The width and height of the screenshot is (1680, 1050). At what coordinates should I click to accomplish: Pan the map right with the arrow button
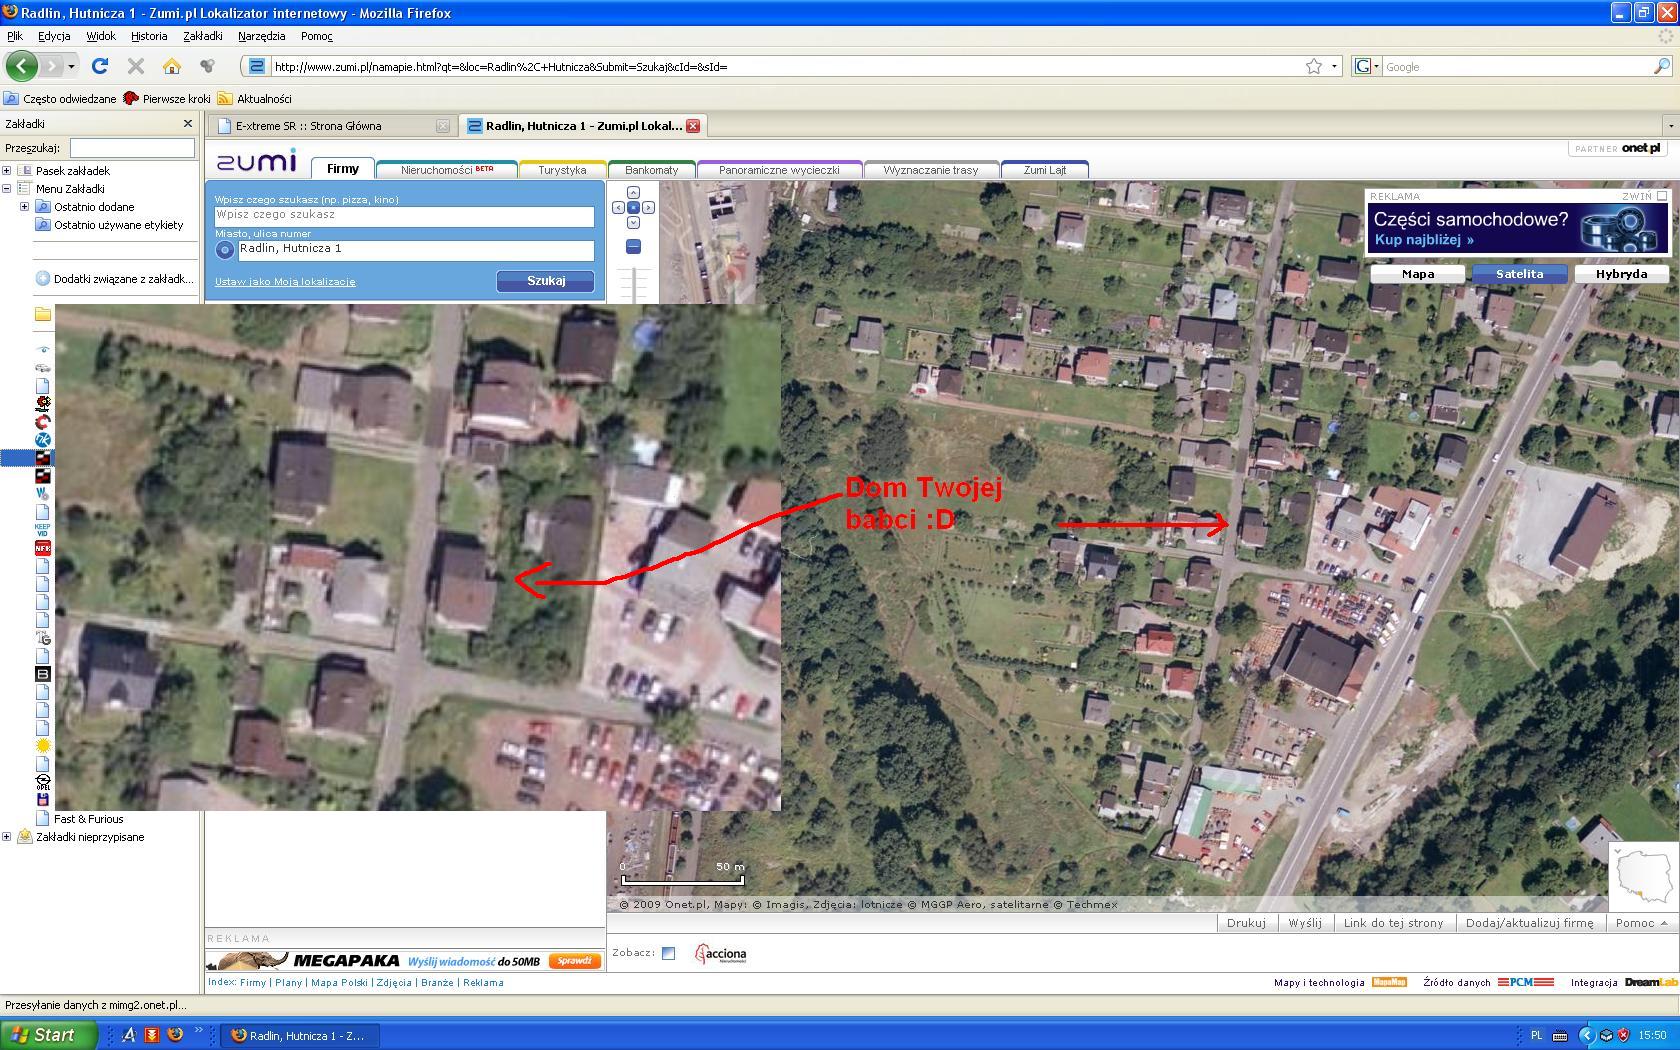point(648,207)
